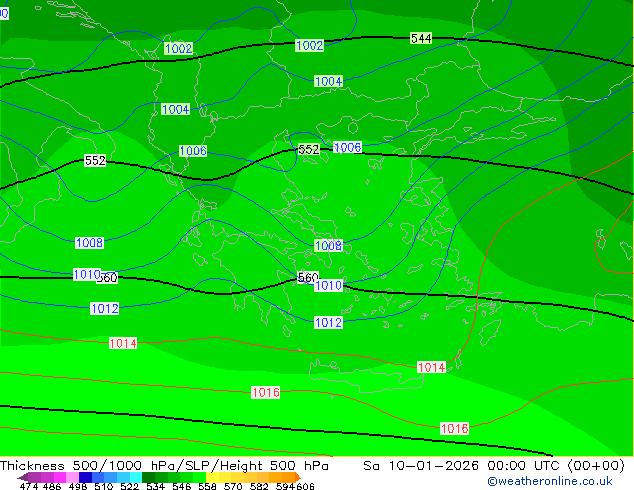Pick the darkest green legend swatch

(148, 477)
